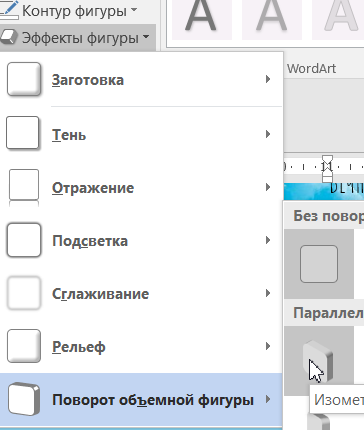Click the Подсветка glow icon

click(x=24, y=240)
